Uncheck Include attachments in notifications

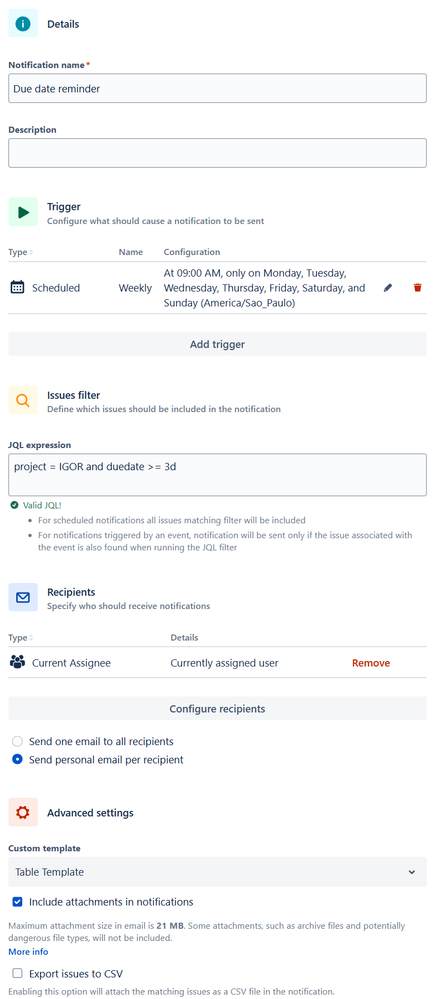[x=17, y=902]
